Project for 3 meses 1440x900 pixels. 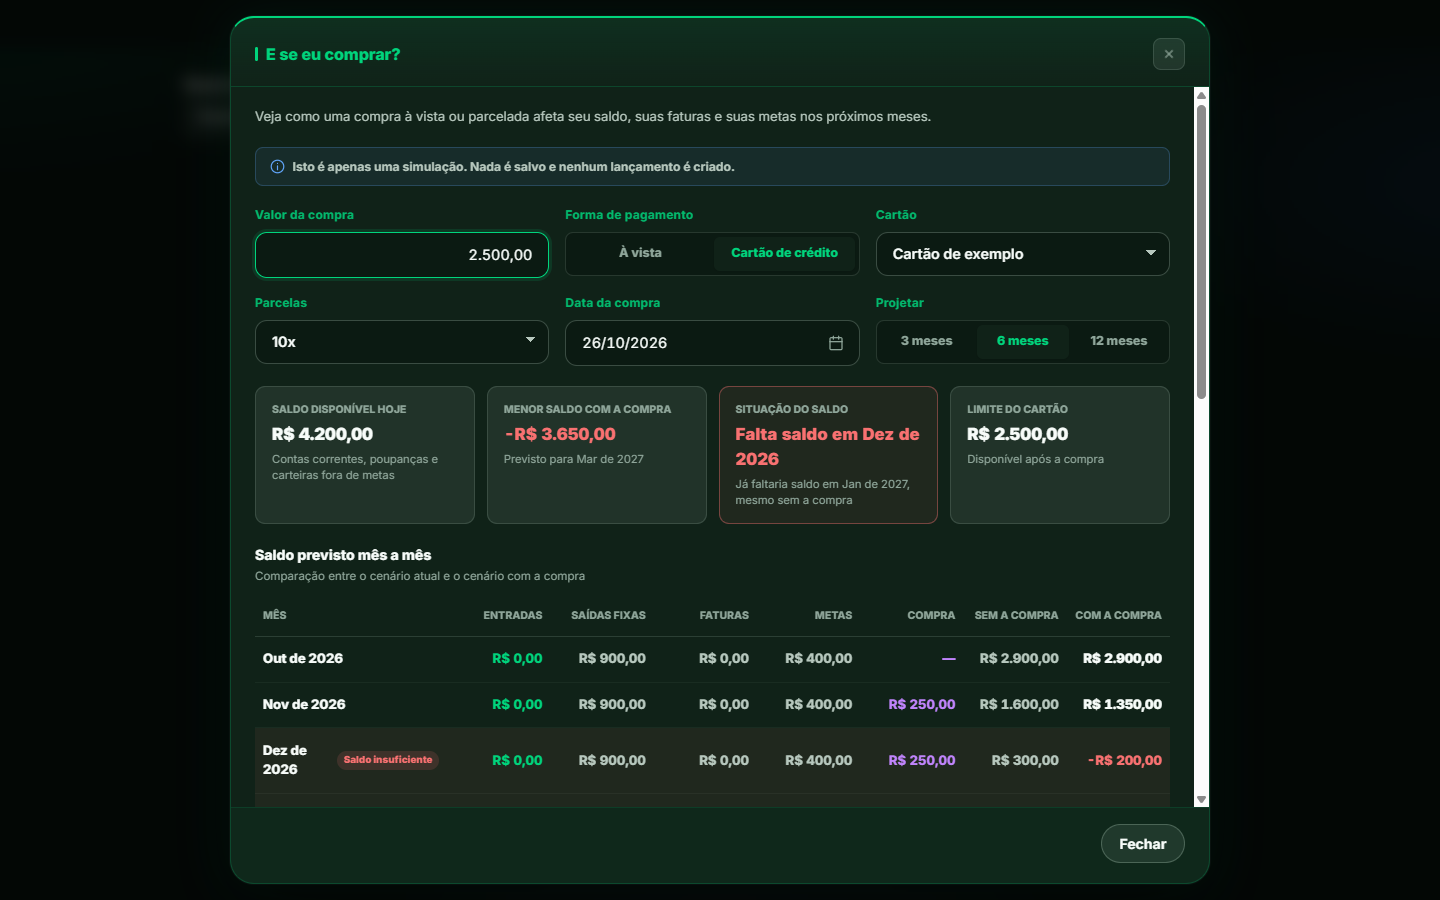(x=926, y=341)
